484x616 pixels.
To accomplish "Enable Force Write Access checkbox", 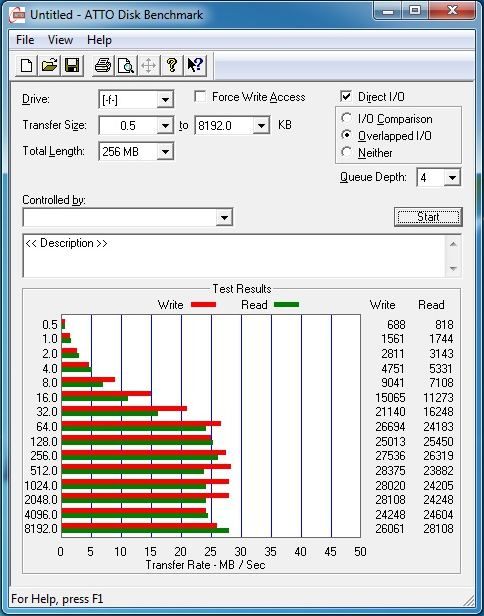I will pyautogui.click(x=200, y=97).
